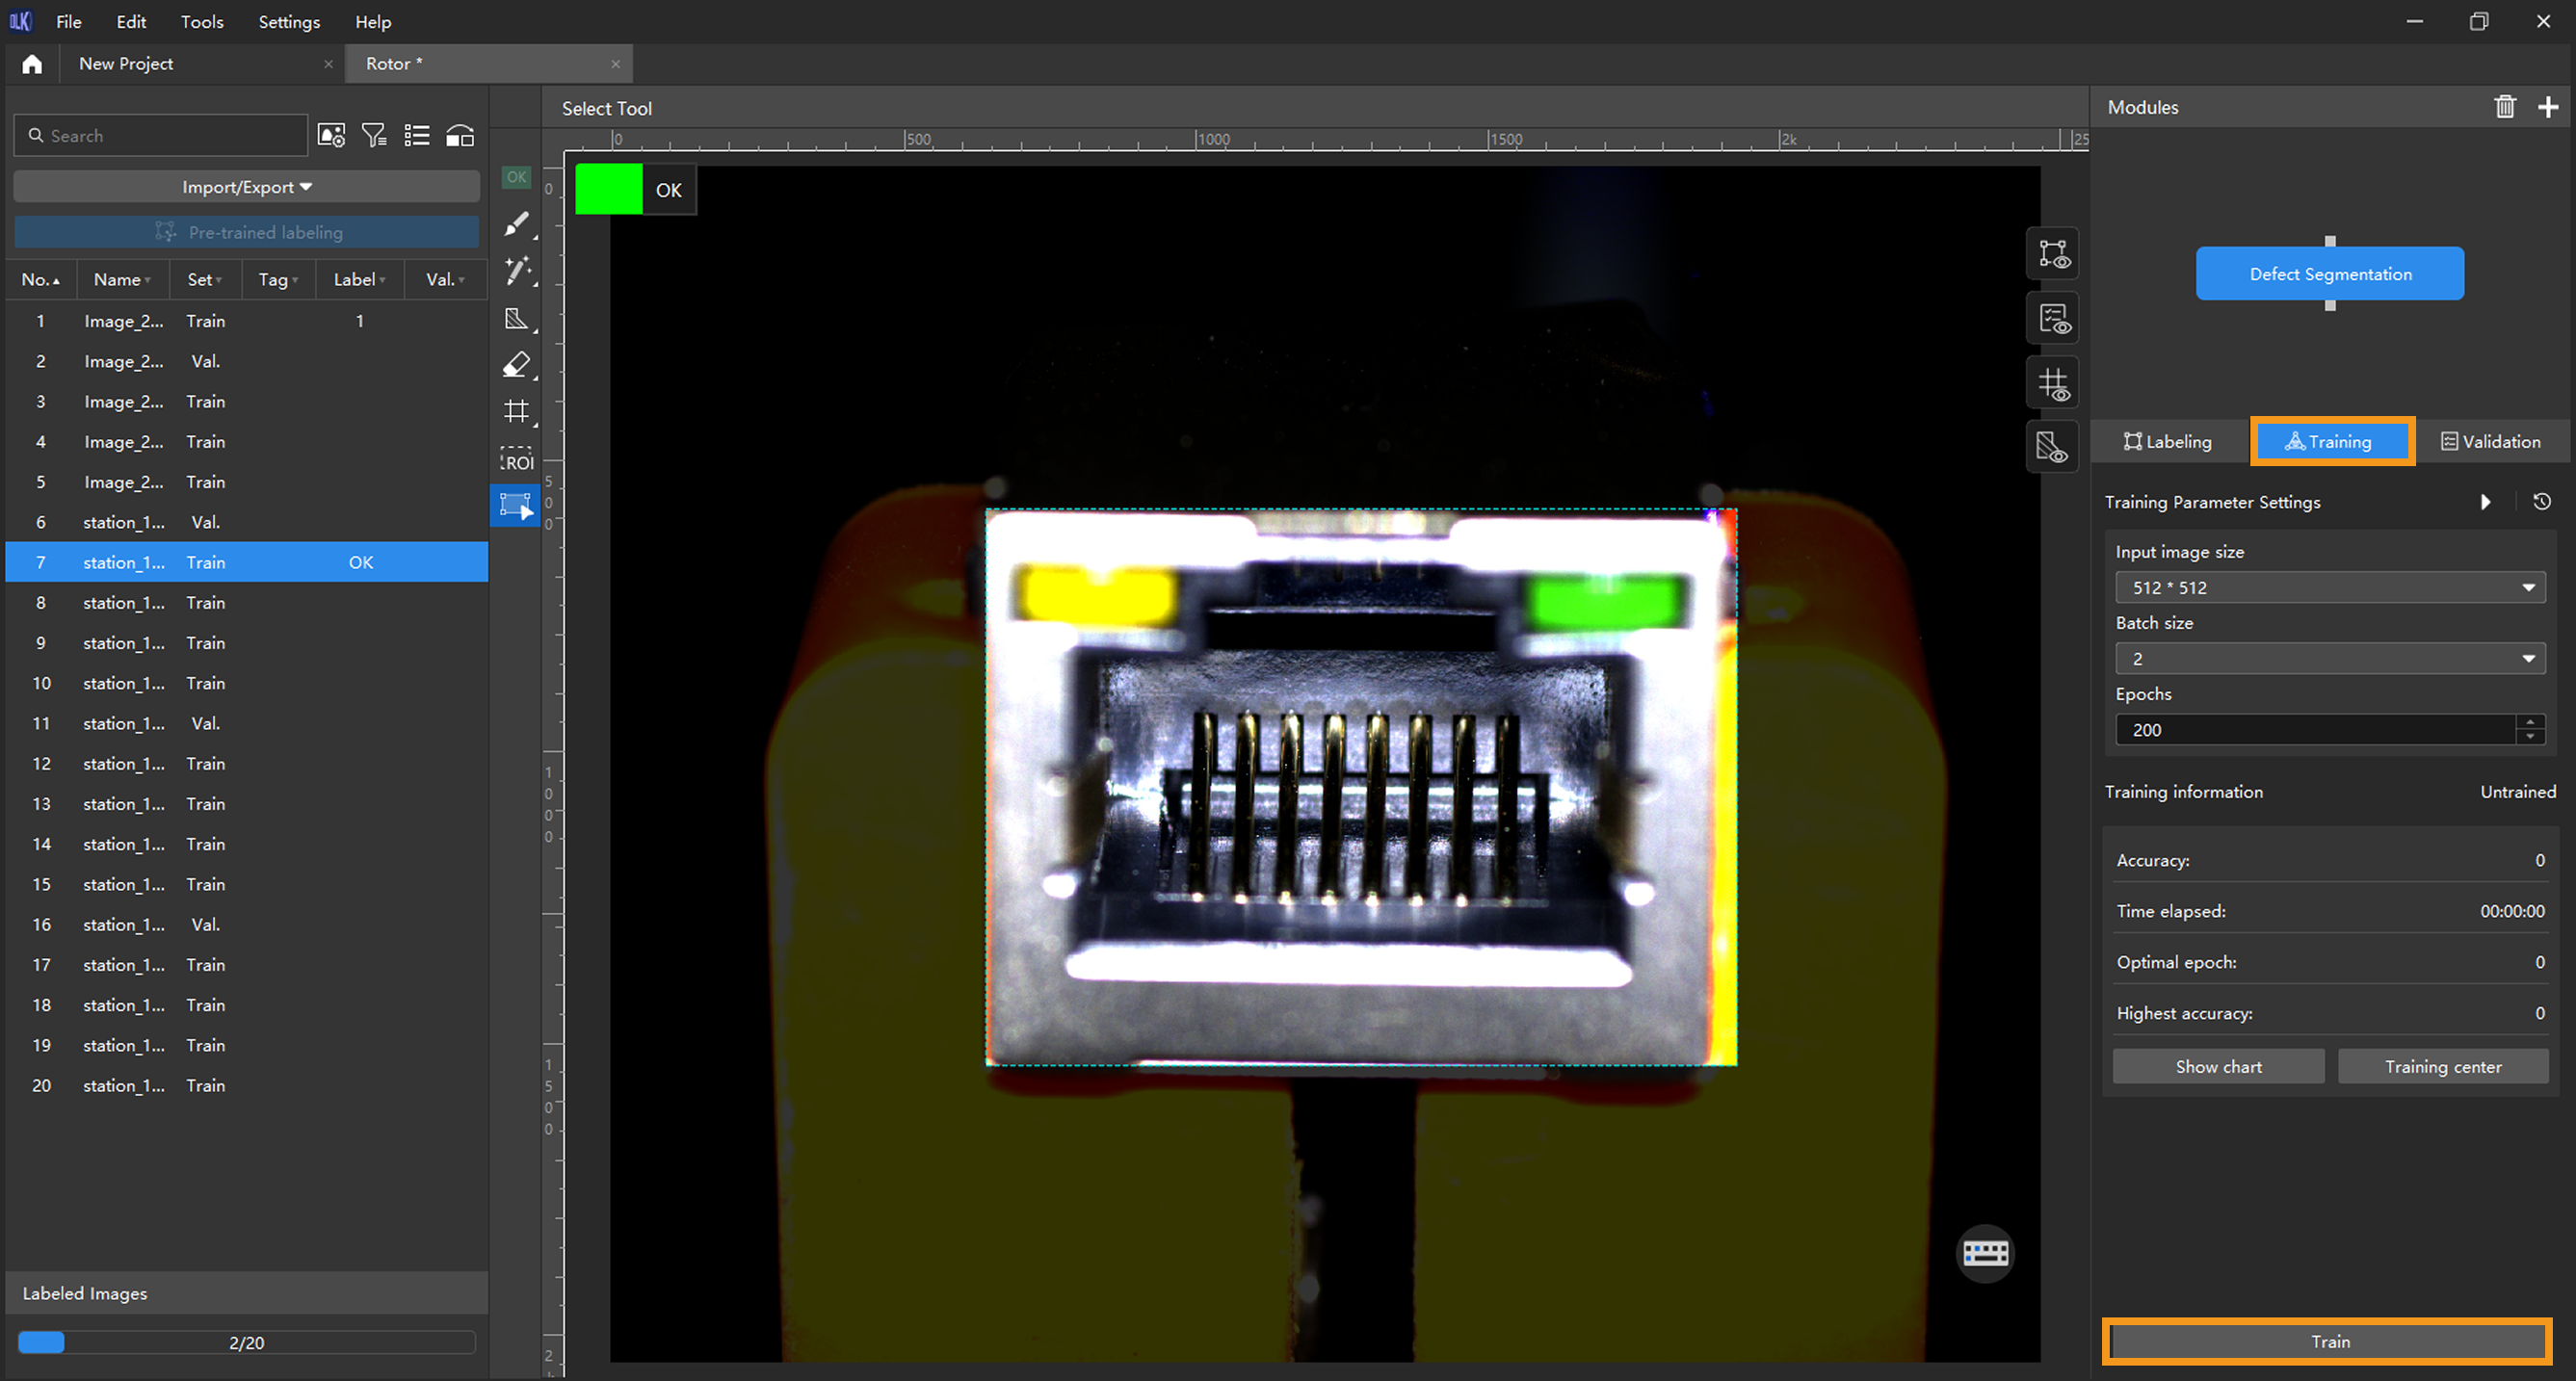Click the Search input field
2576x1381 pixels.
click(160, 136)
